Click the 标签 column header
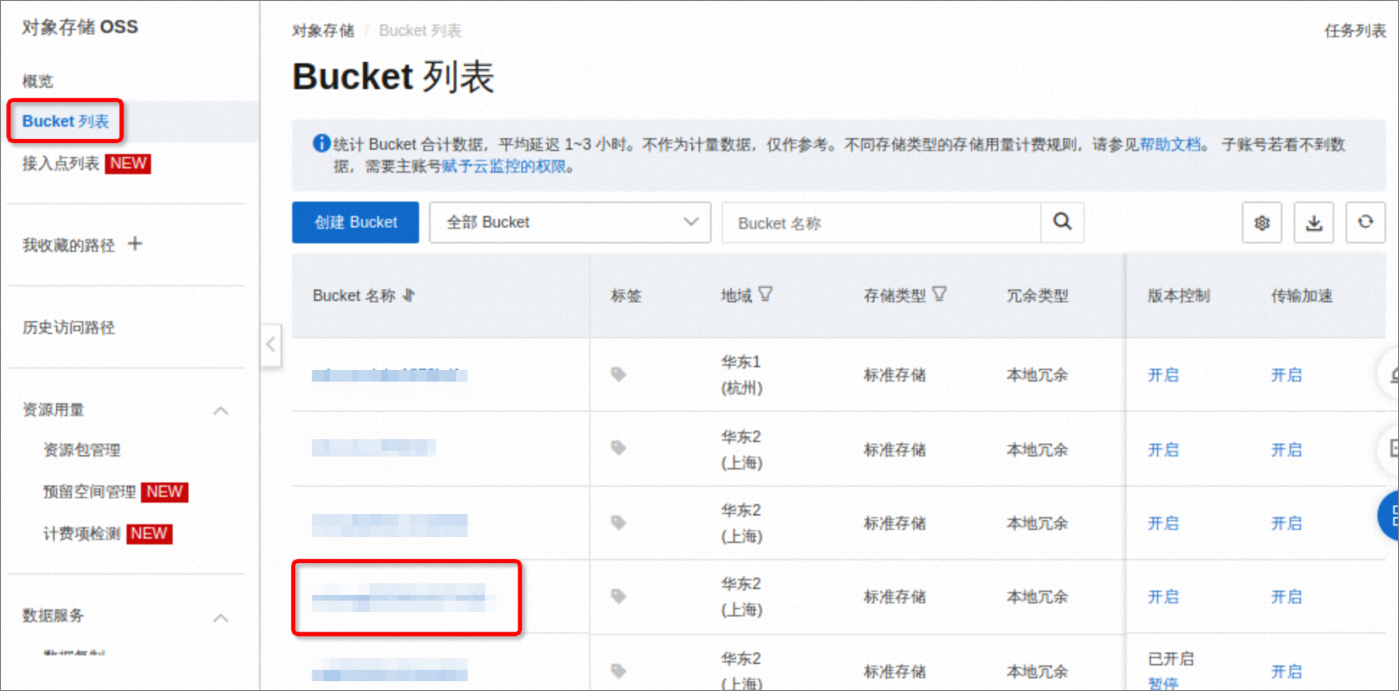1399x691 pixels. [x=626, y=296]
